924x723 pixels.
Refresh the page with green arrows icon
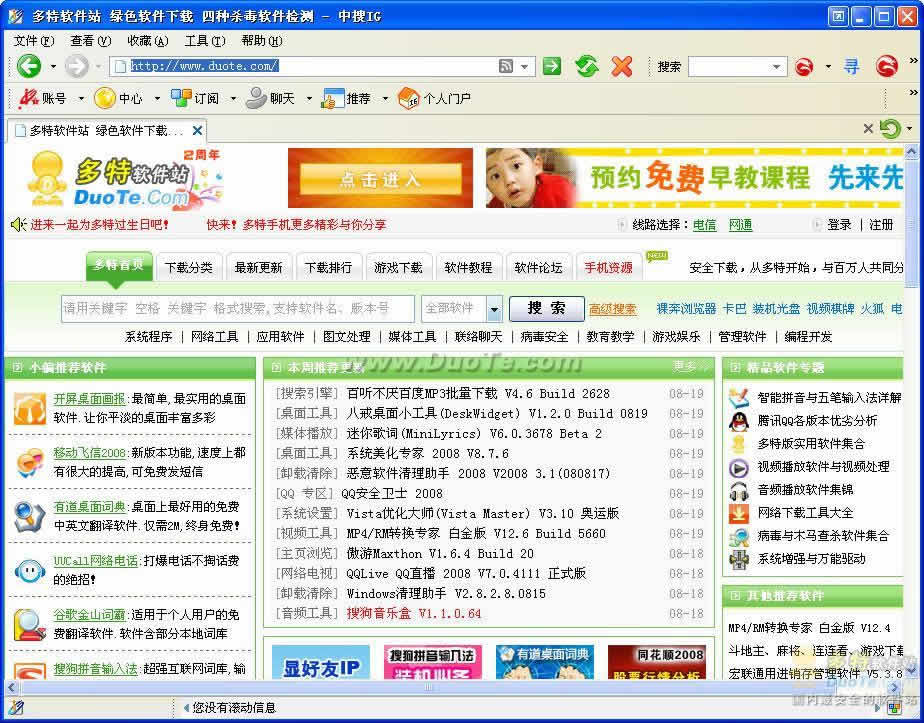587,66
